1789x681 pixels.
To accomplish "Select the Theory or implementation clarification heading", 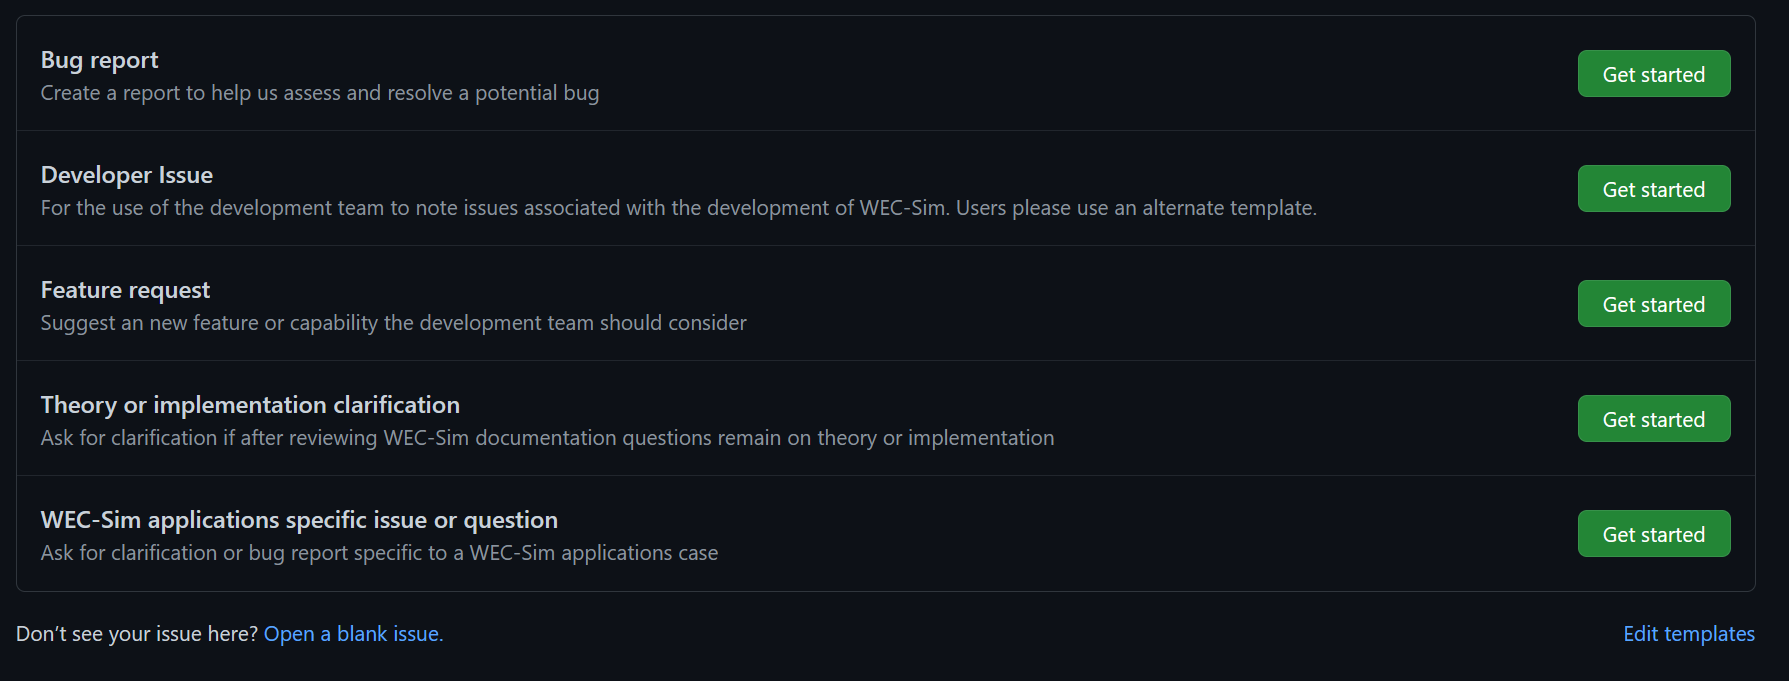I will [x=249, y=404].
